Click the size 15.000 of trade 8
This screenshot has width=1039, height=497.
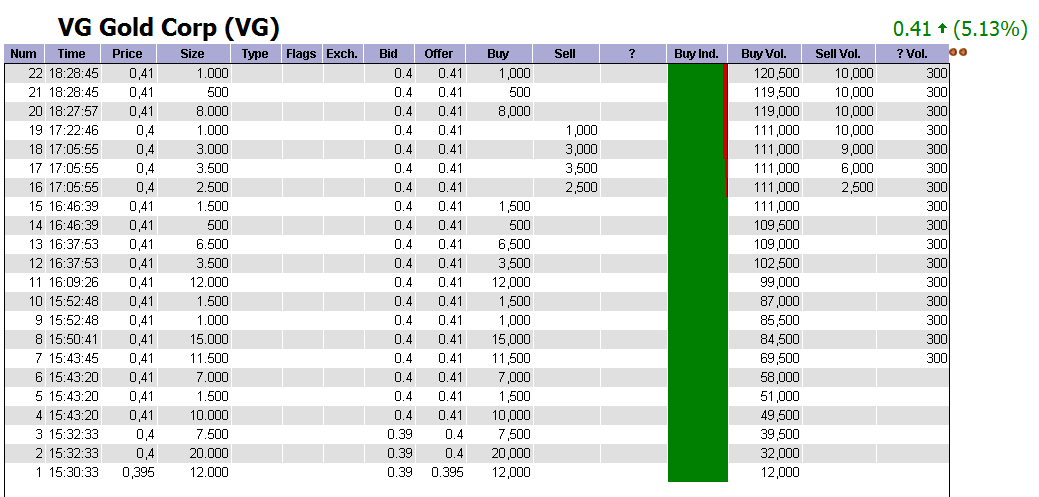coord(207,339)
